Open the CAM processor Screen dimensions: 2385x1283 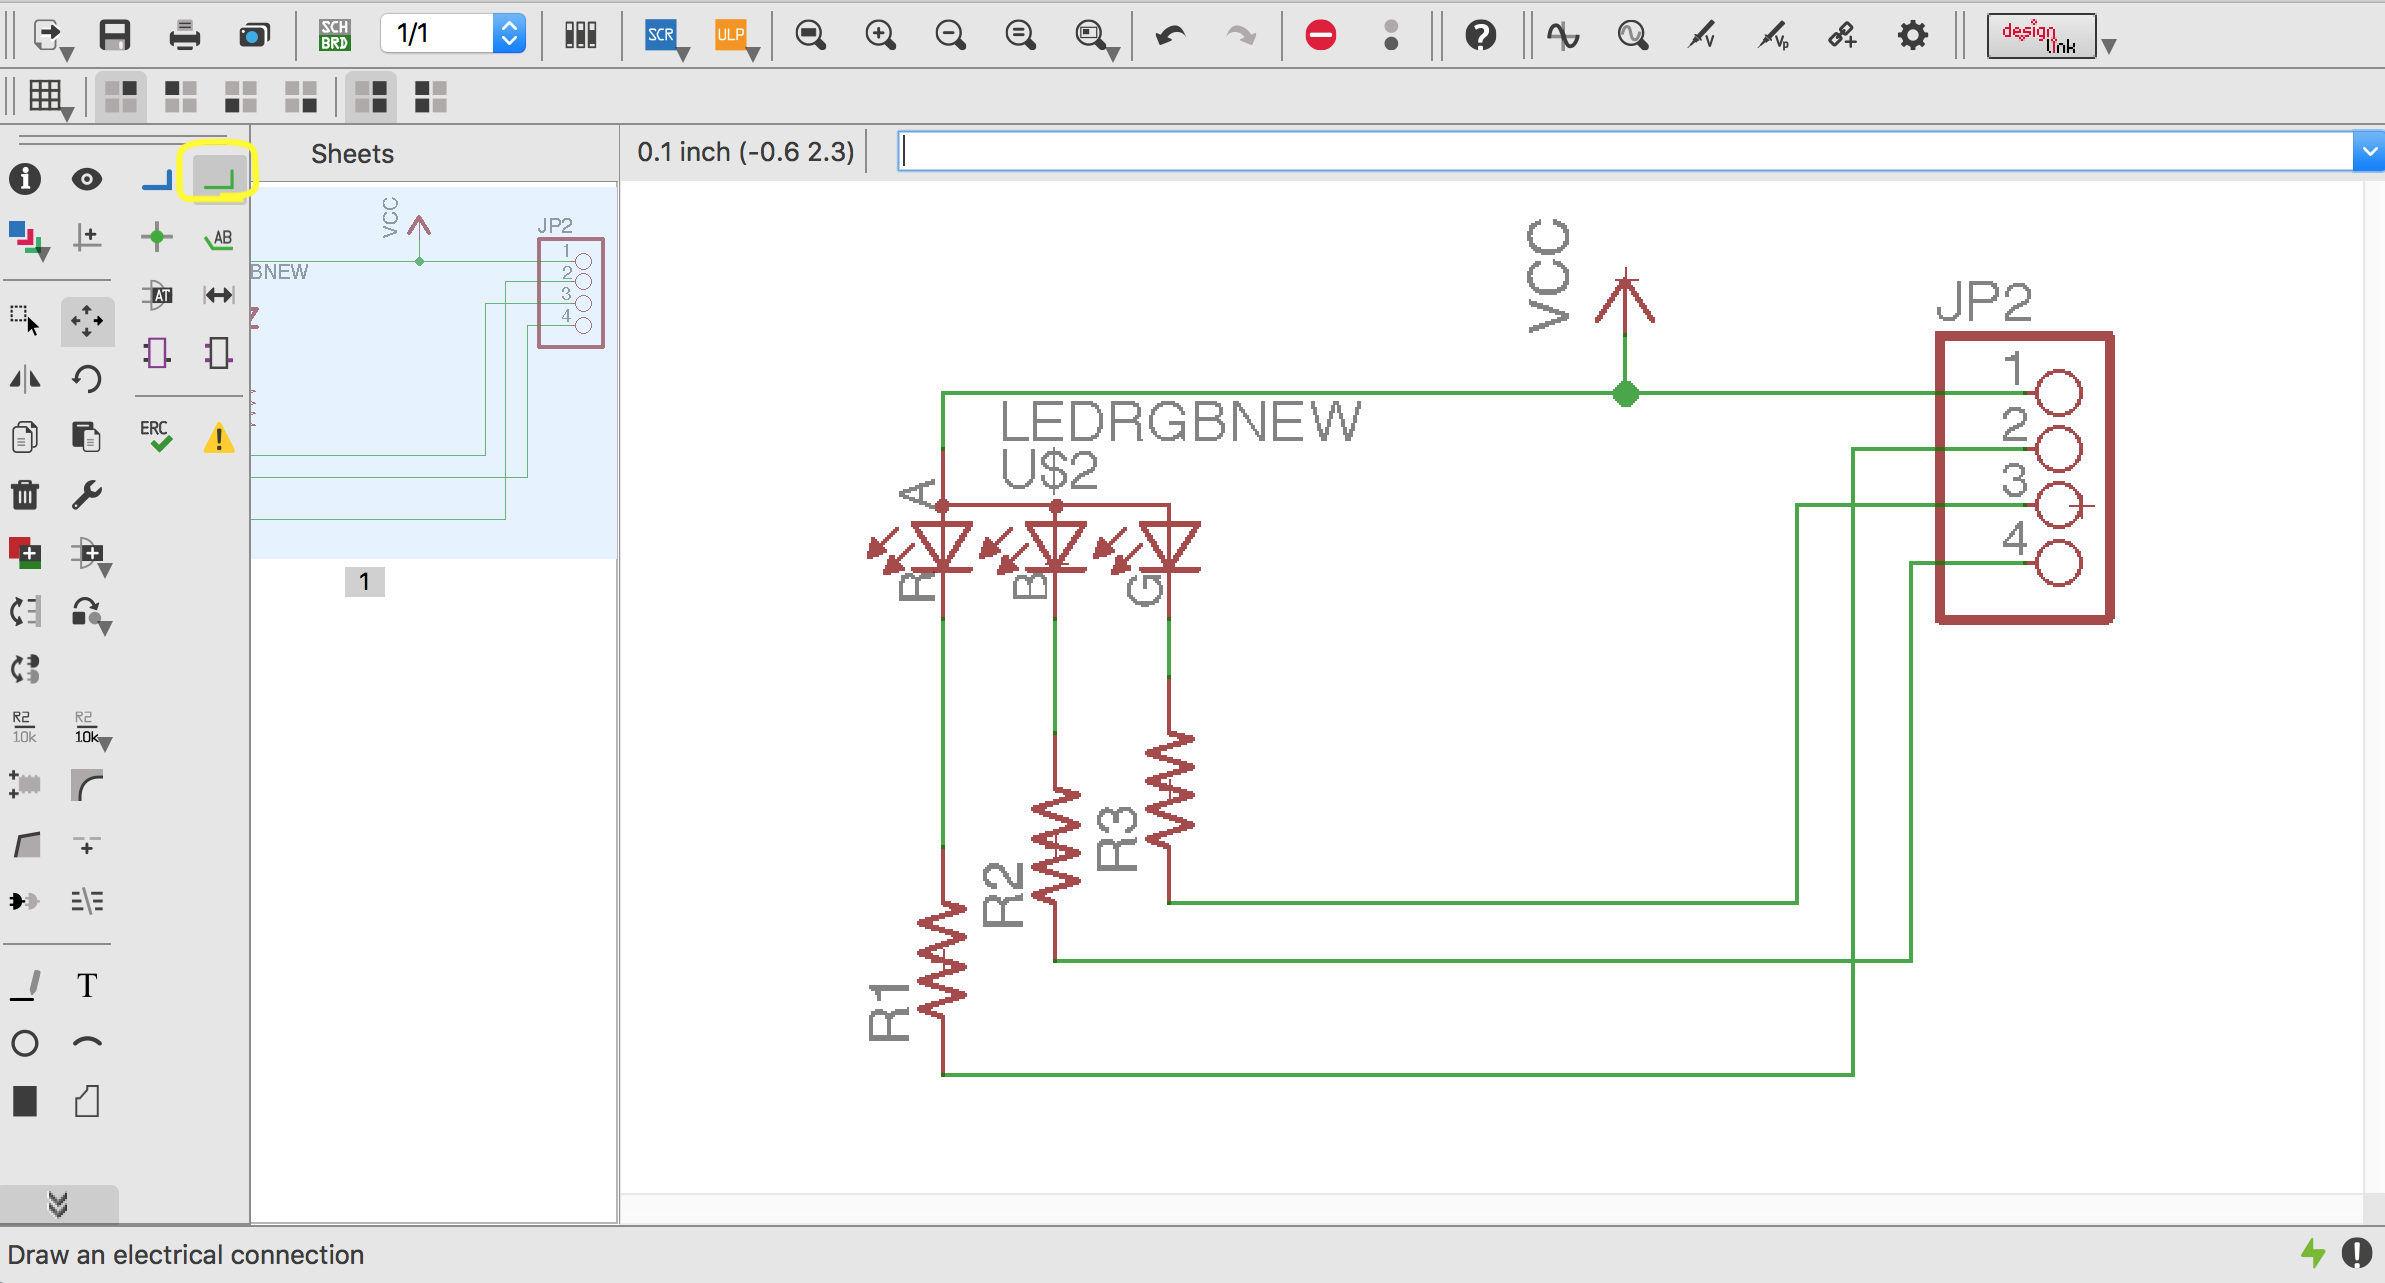[x=255, y=36]
